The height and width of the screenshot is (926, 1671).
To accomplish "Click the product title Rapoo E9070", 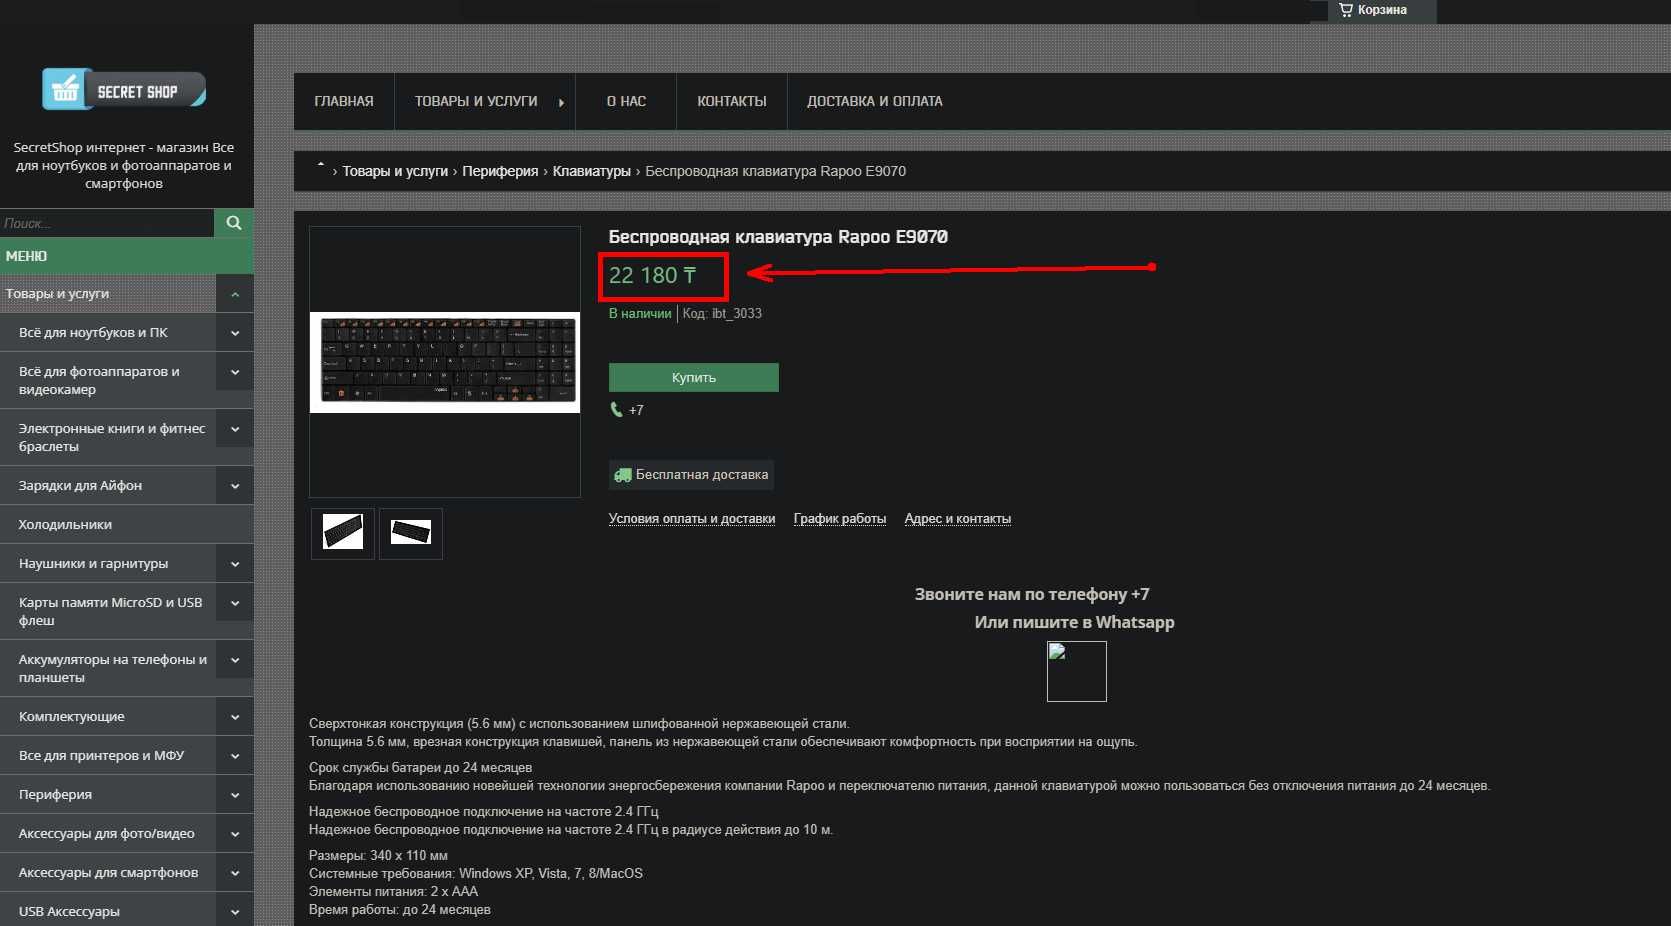I will (x=778, y=237).
